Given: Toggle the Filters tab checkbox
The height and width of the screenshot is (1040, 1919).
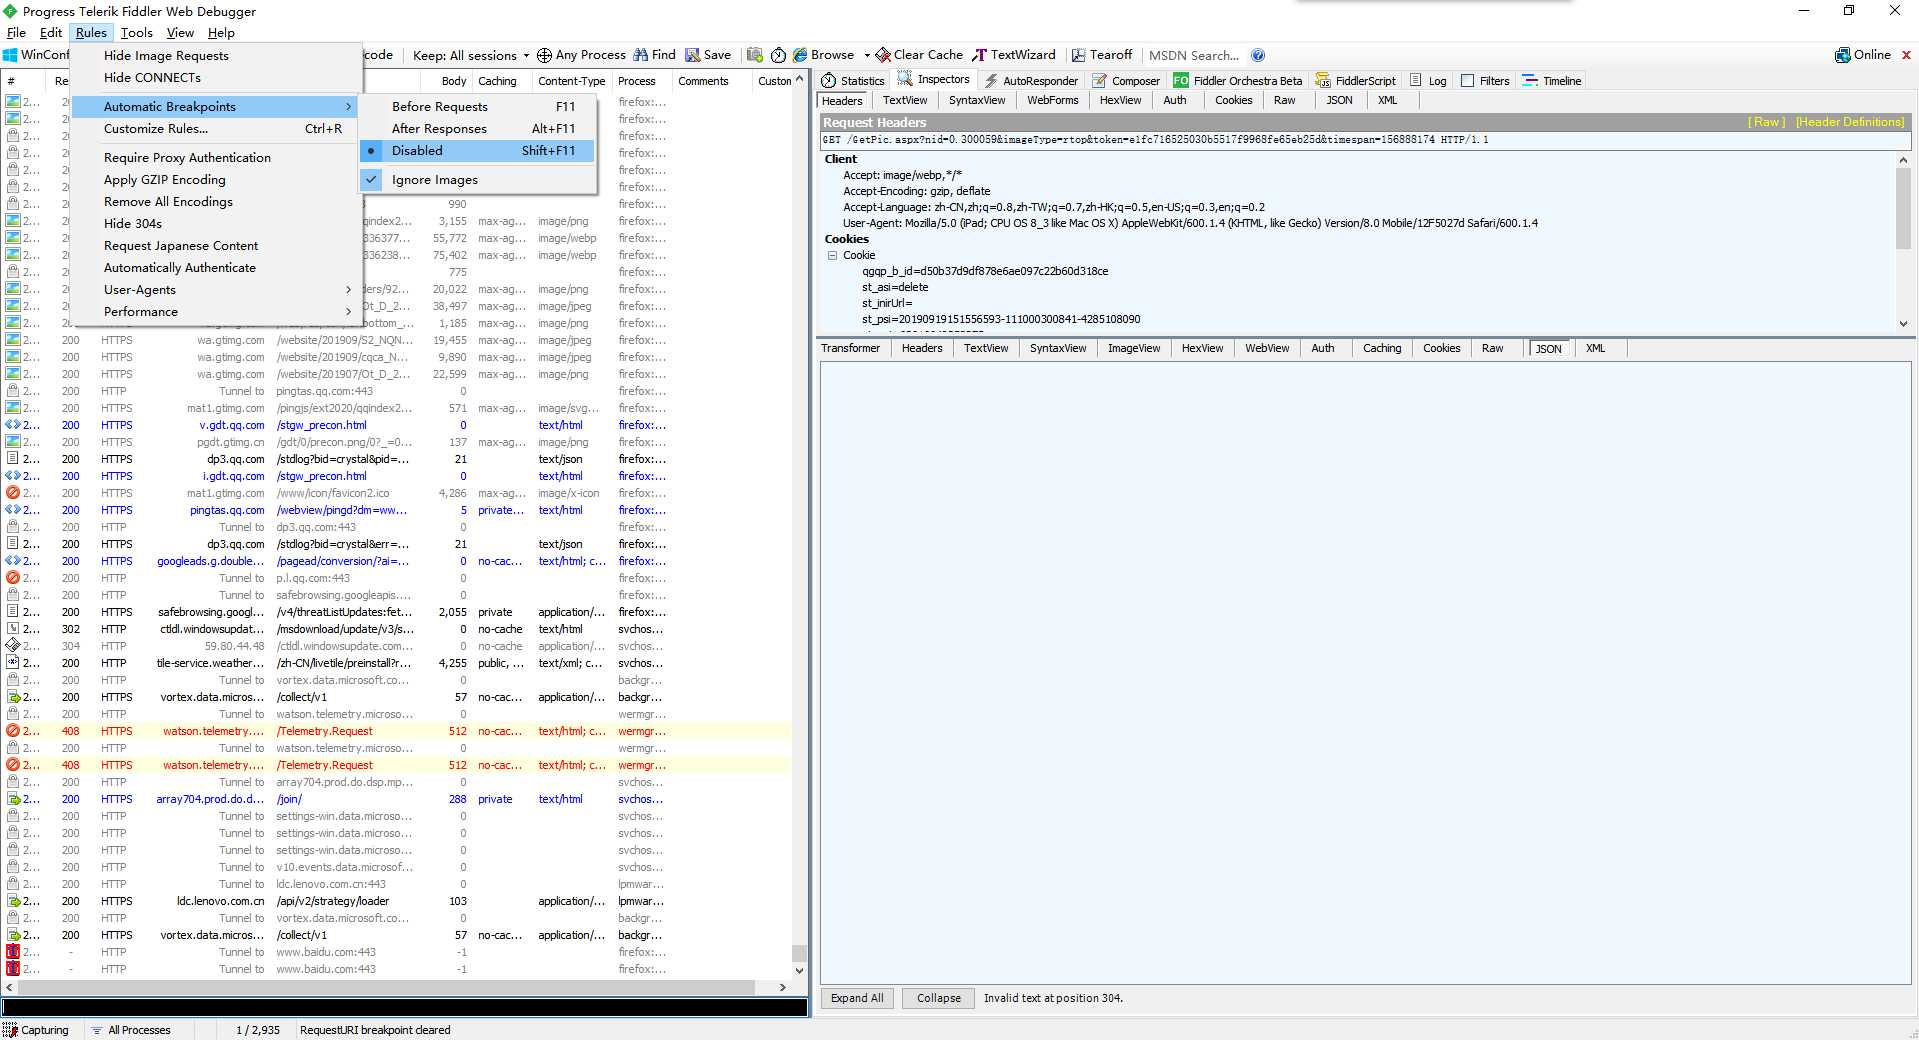Looking at the screenshot, I should (x=1468, y=81).
